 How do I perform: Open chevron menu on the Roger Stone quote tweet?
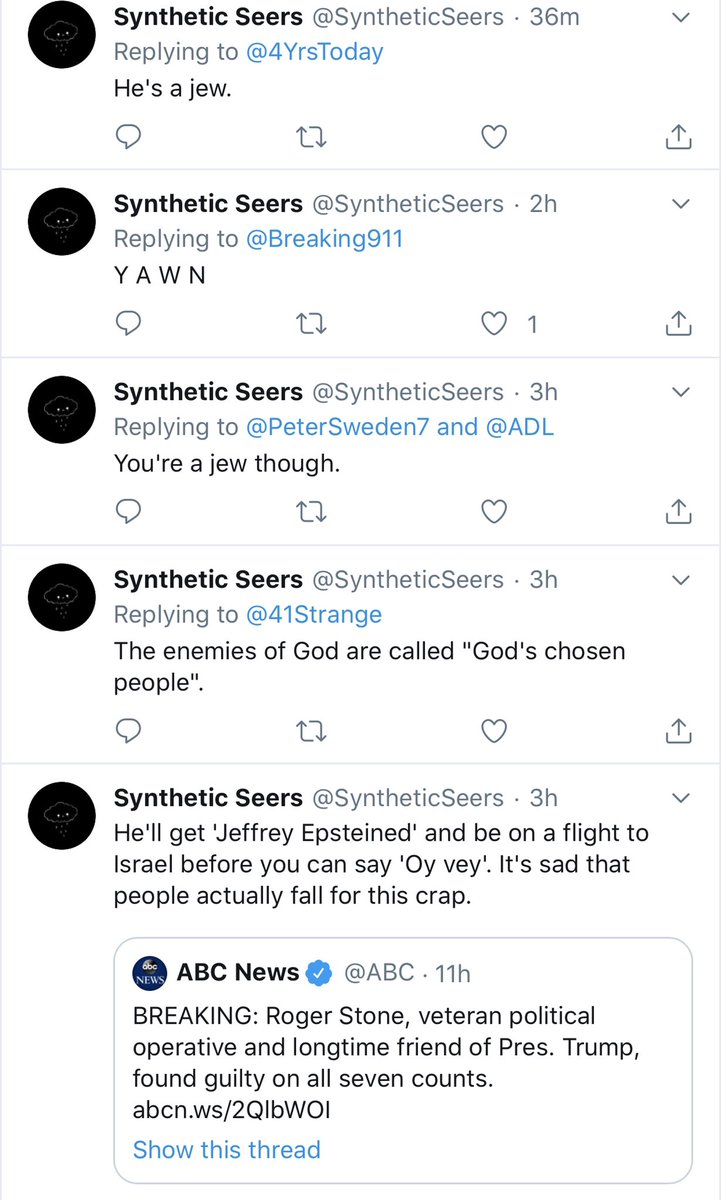(x=680, y=798)
